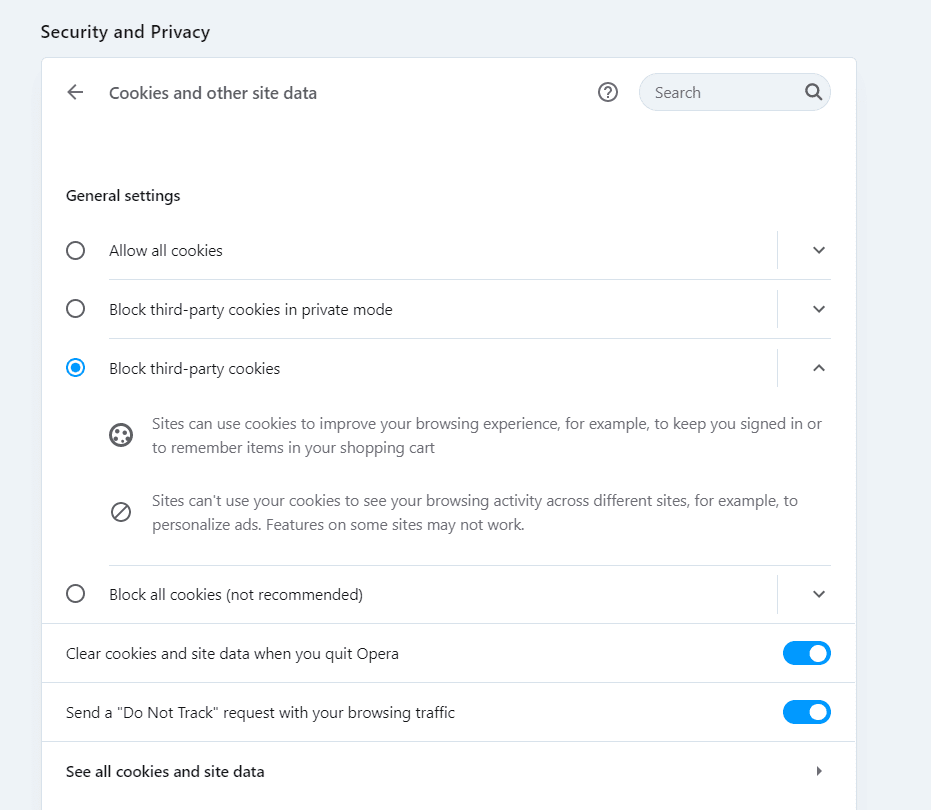Open the help question mark icon
Viewport: 931px width, 810px height.
click(x=607, y=92)
